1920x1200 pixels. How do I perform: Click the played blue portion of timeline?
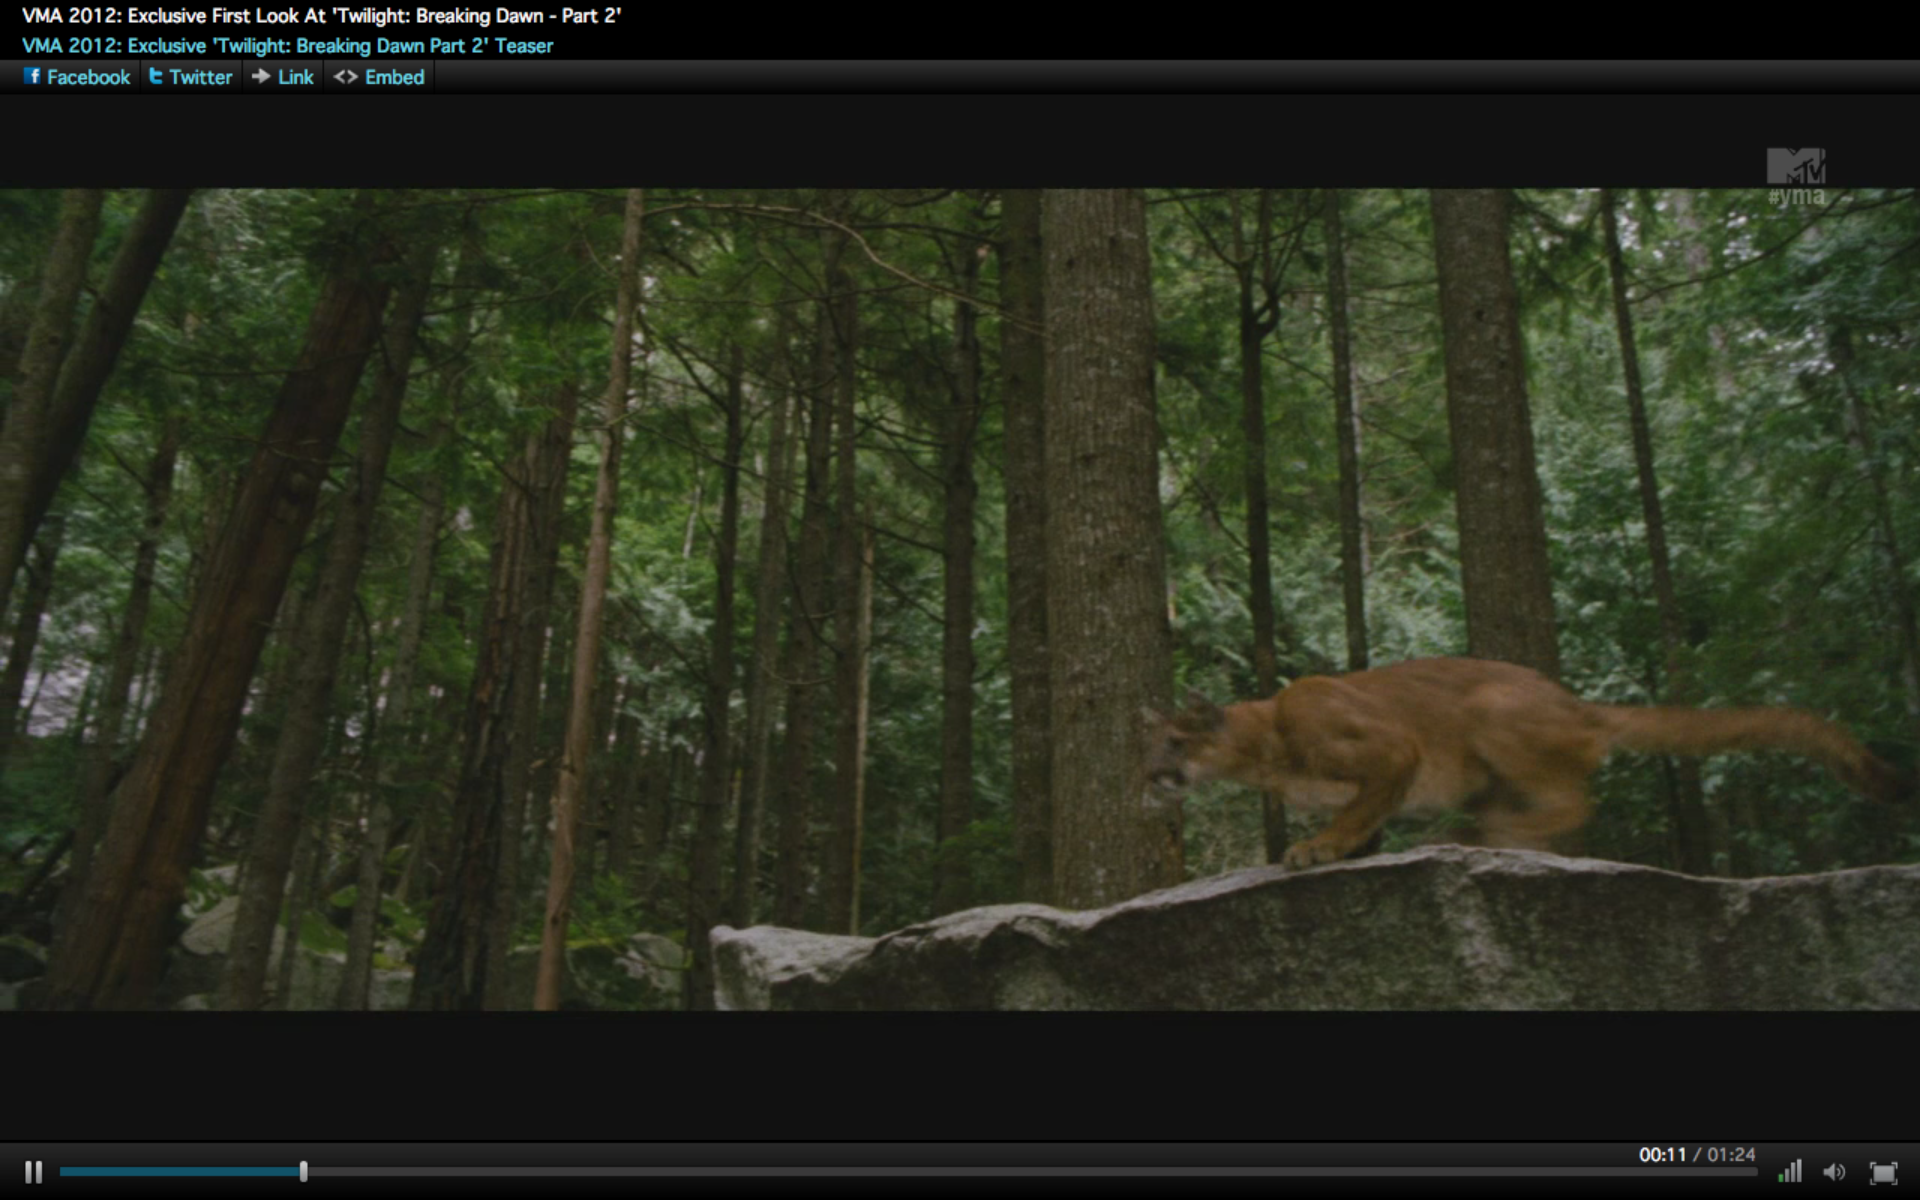(180, 1171)
